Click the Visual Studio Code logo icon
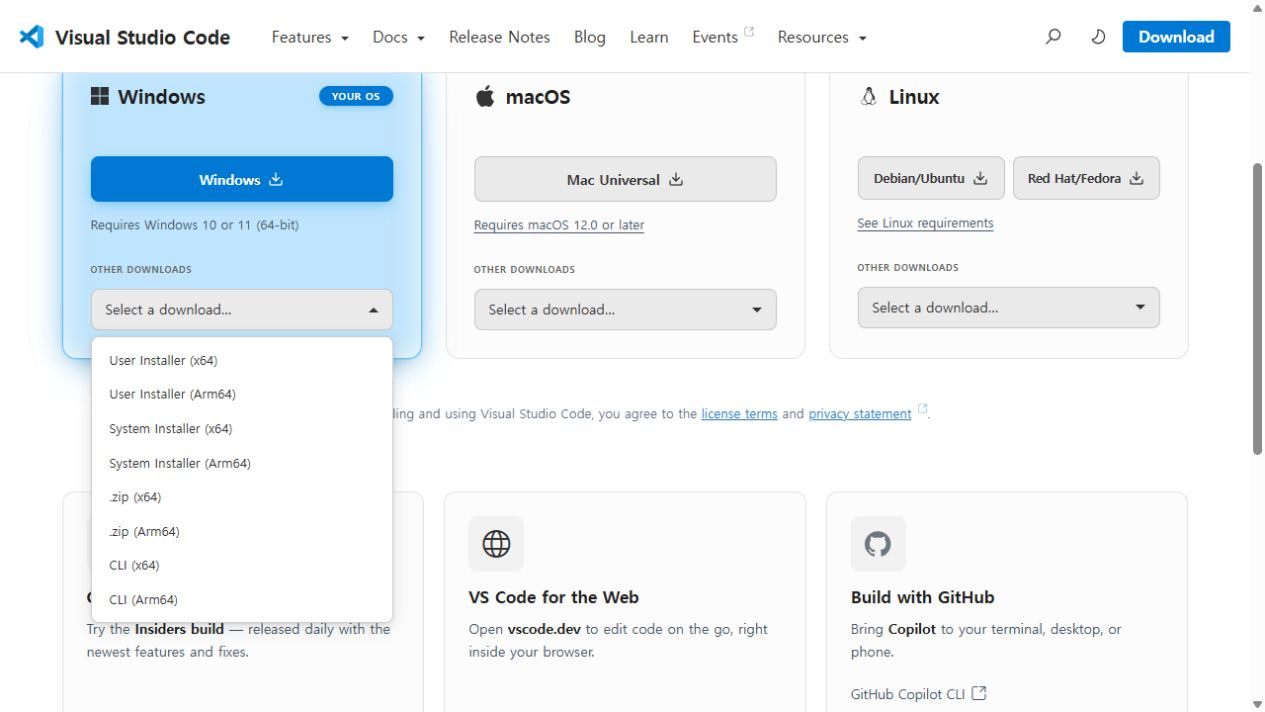 31,37
